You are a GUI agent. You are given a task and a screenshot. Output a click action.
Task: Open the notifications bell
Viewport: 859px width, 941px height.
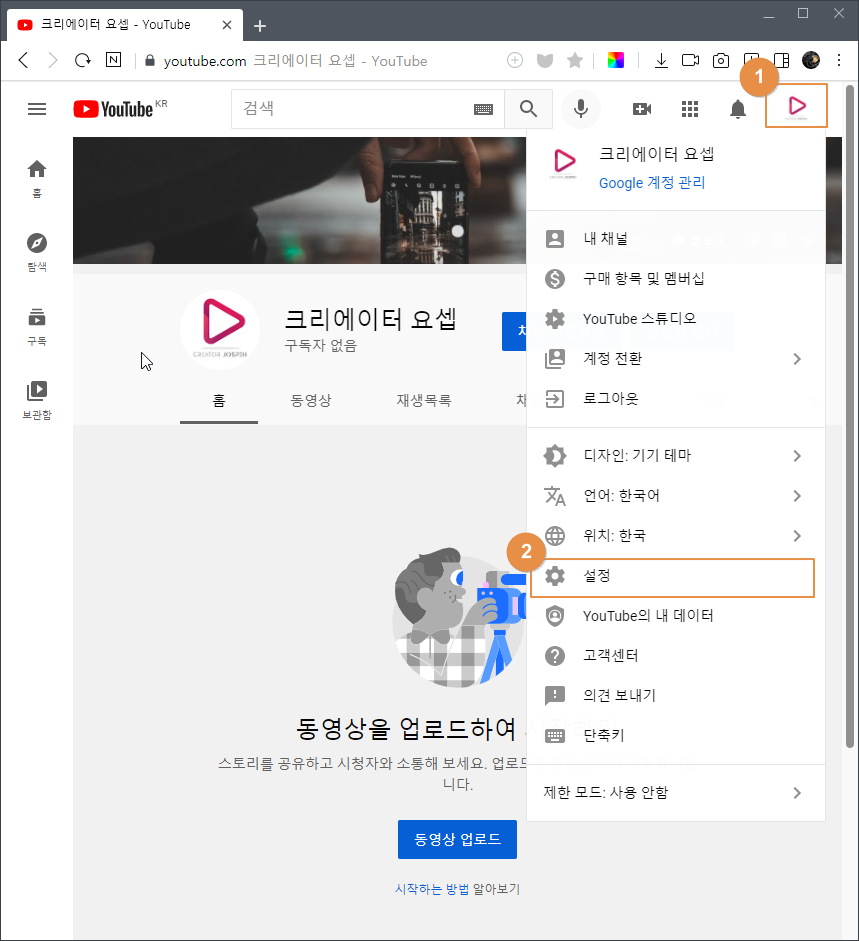[738, 109]
